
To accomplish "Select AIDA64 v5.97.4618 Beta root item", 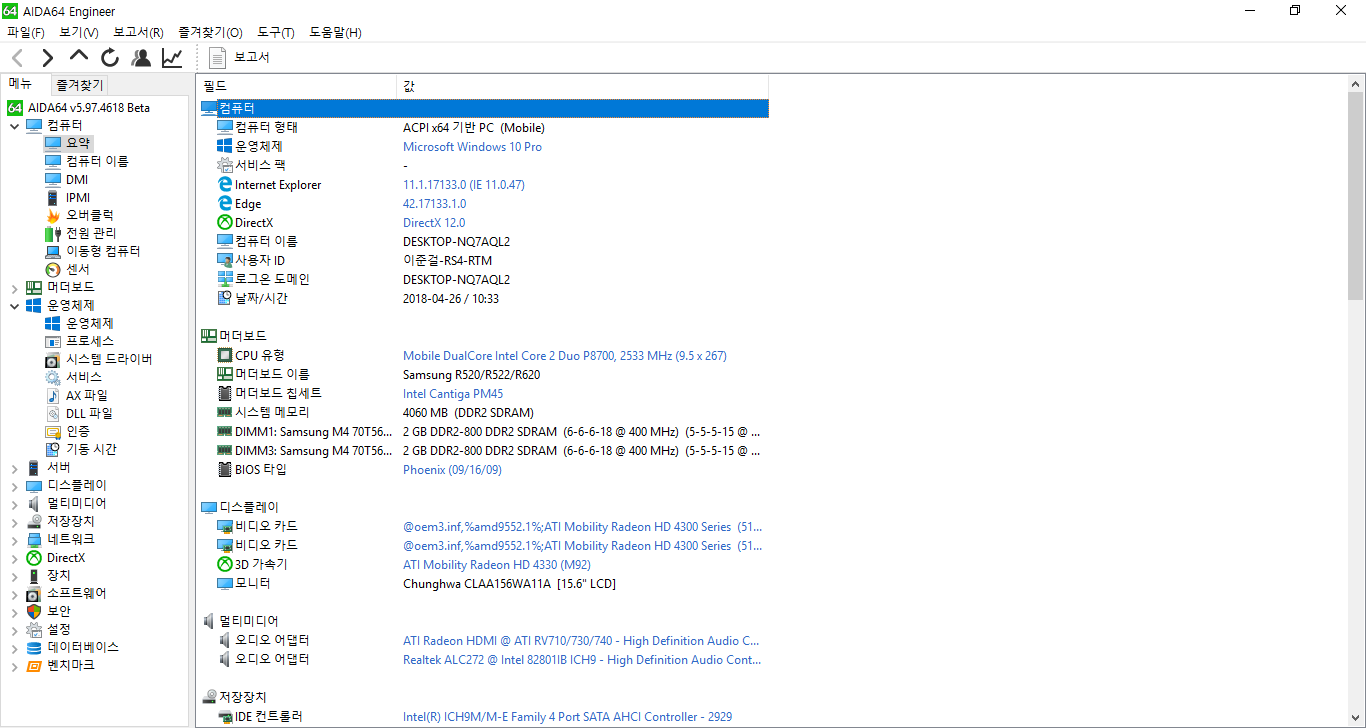I will pos(79,107).
